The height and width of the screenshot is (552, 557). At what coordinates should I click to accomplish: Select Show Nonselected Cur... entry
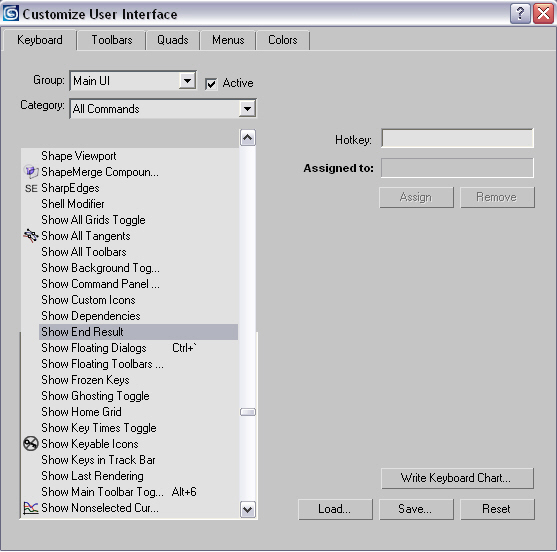[x=100, y=508]
